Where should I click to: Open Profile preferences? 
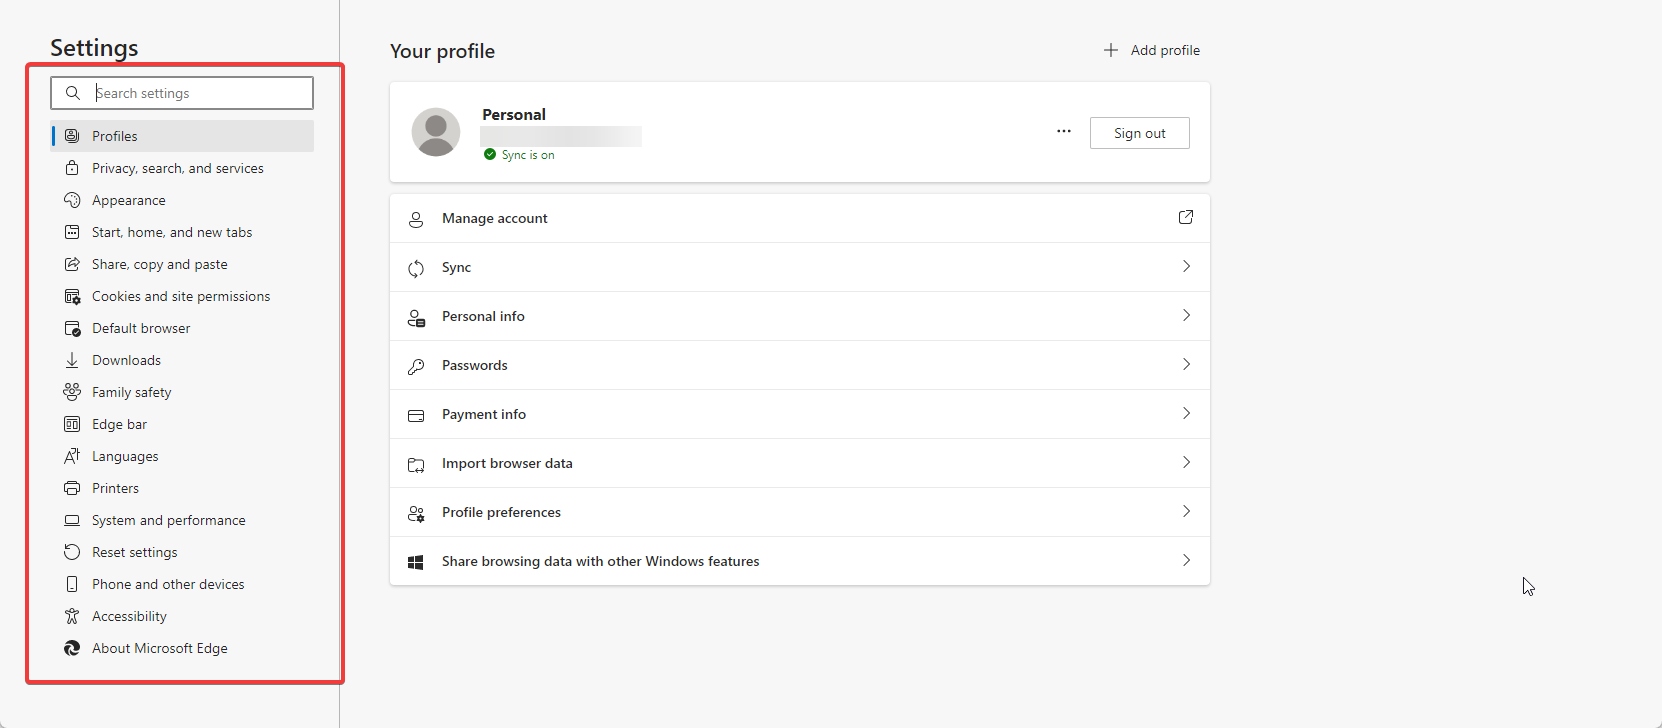[x=800, y=512]
